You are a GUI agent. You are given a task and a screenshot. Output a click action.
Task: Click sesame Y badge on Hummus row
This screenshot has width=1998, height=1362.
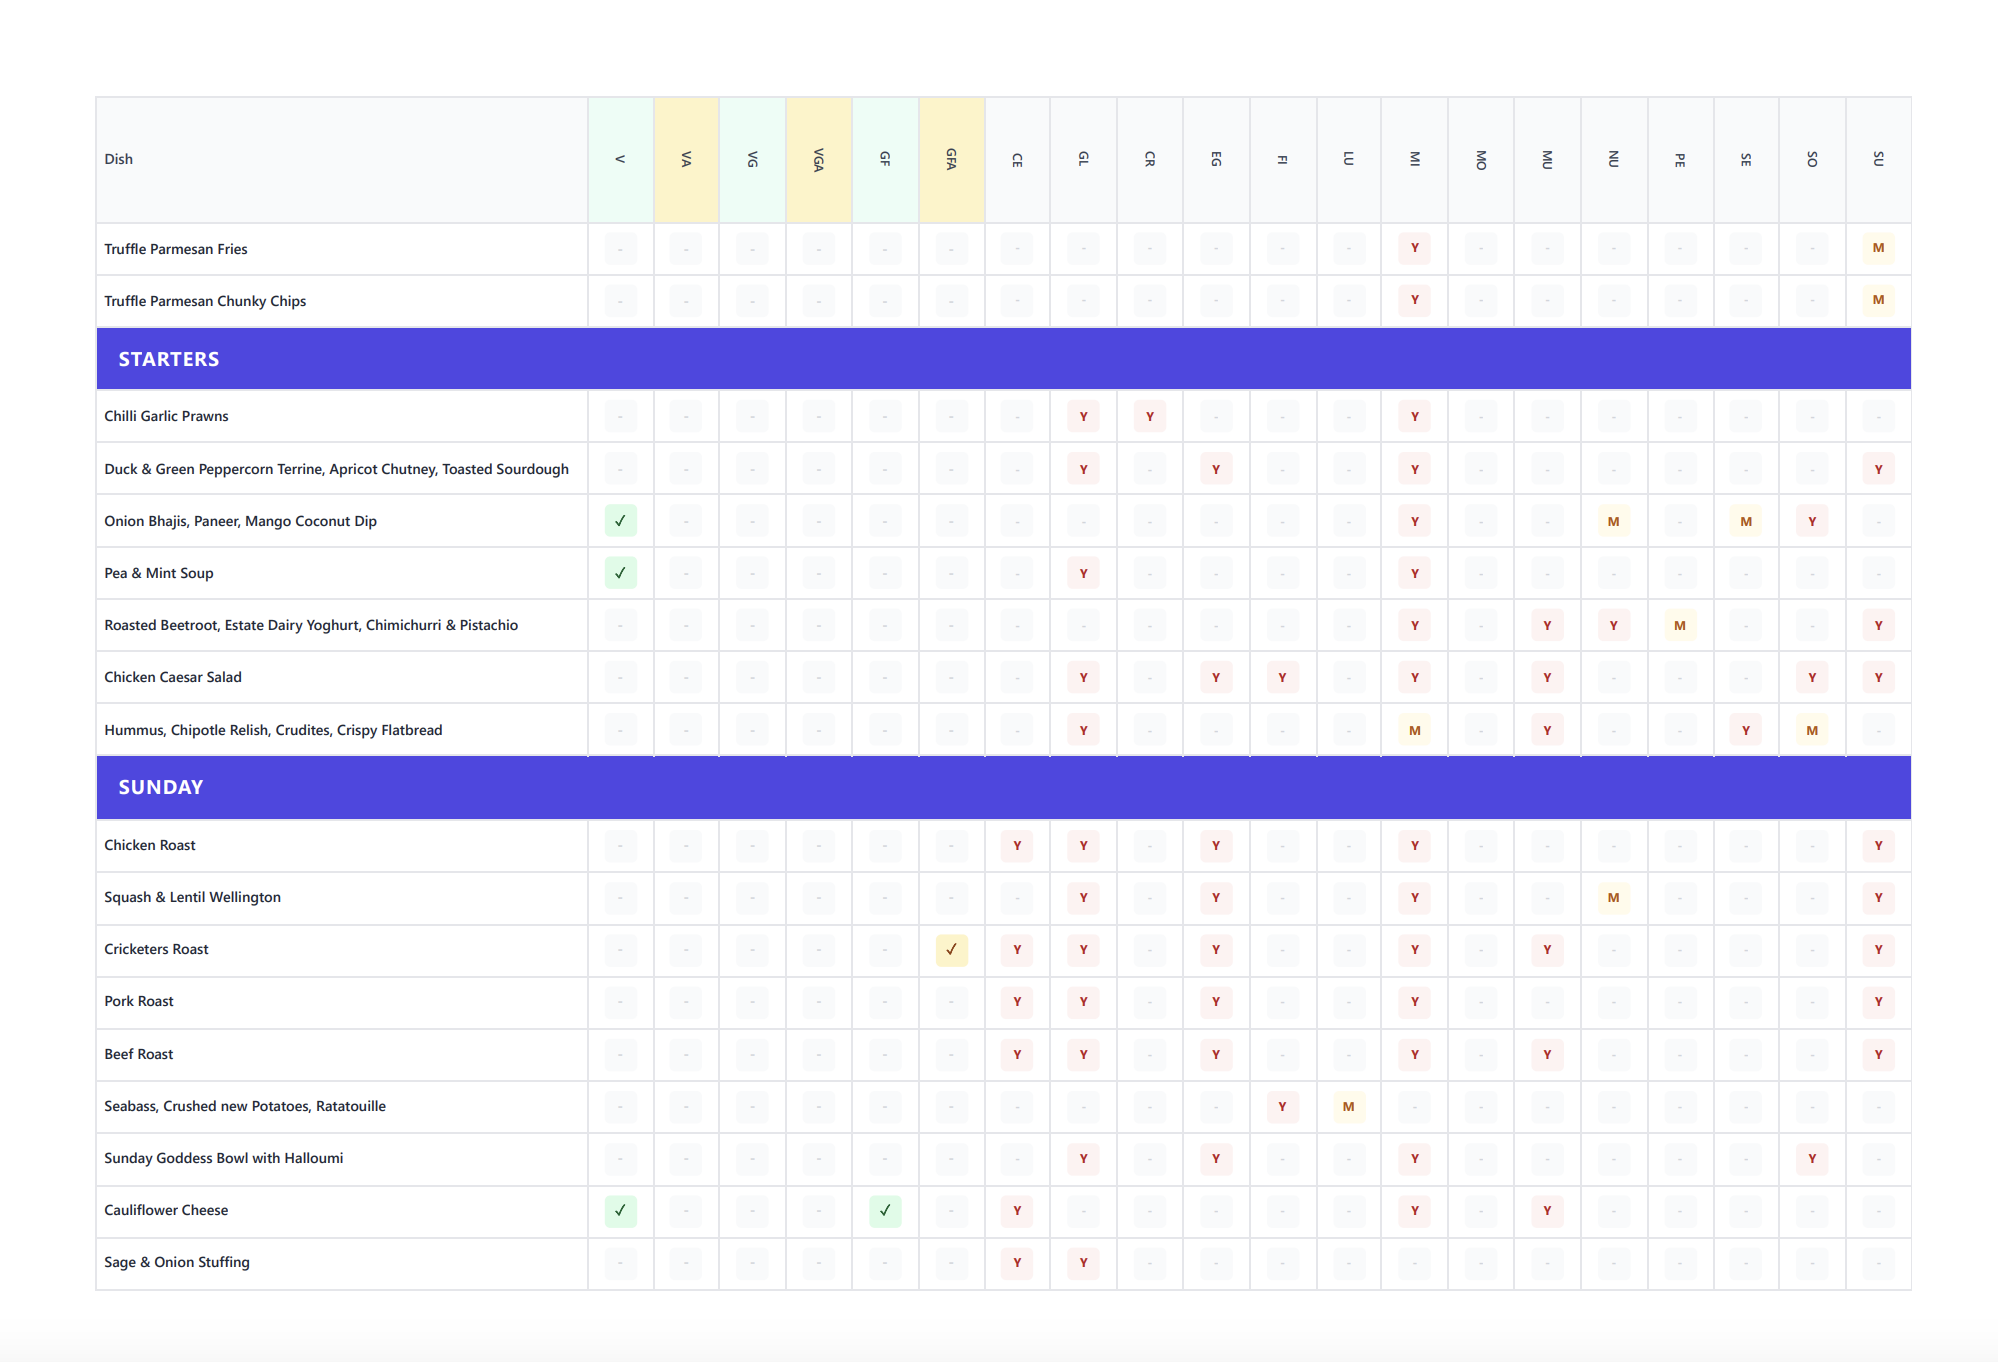coord(1745,730)
